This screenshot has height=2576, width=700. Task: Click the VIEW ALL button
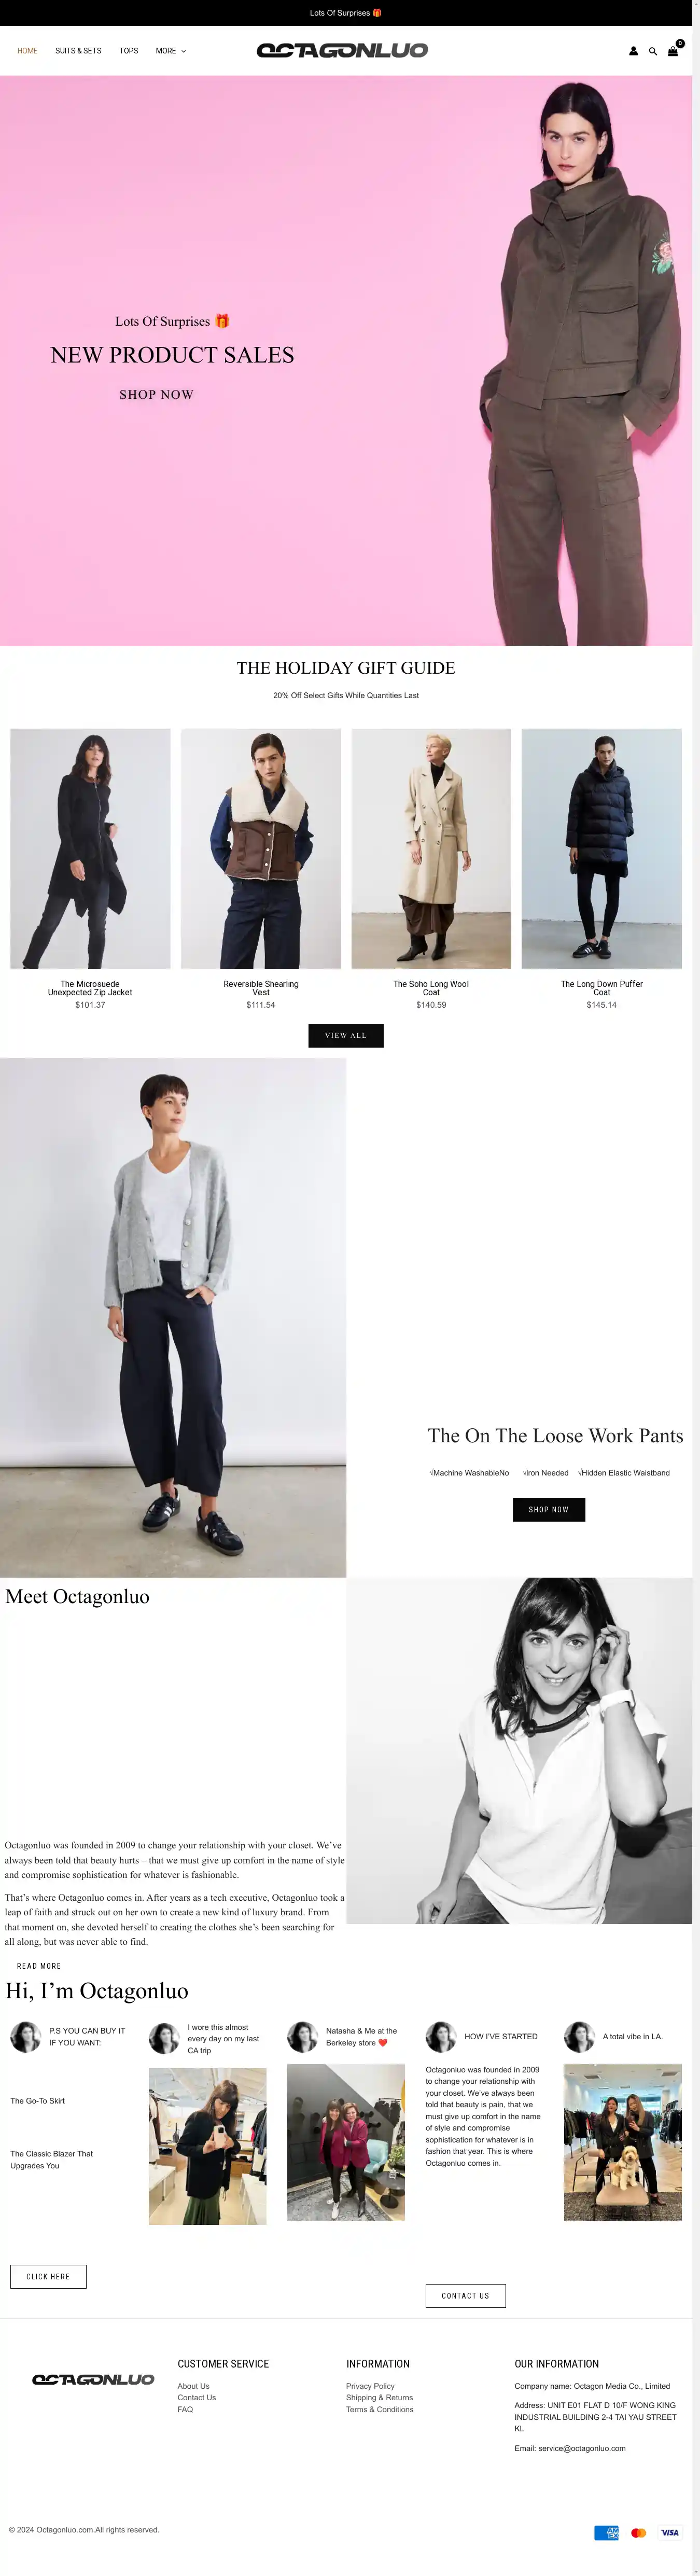(346, 1035)
